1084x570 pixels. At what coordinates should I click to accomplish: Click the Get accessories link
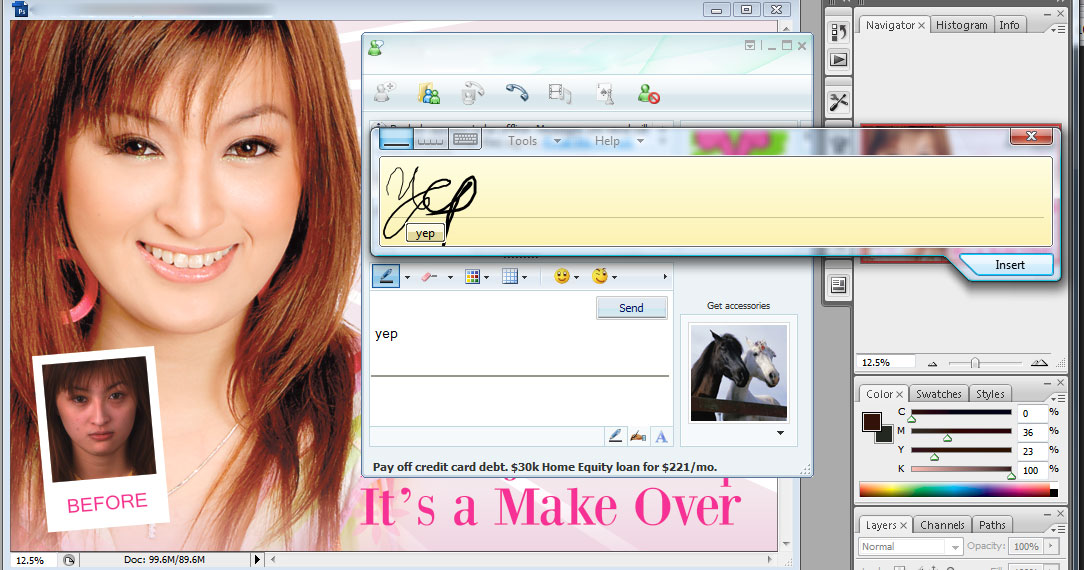[738, 305]
